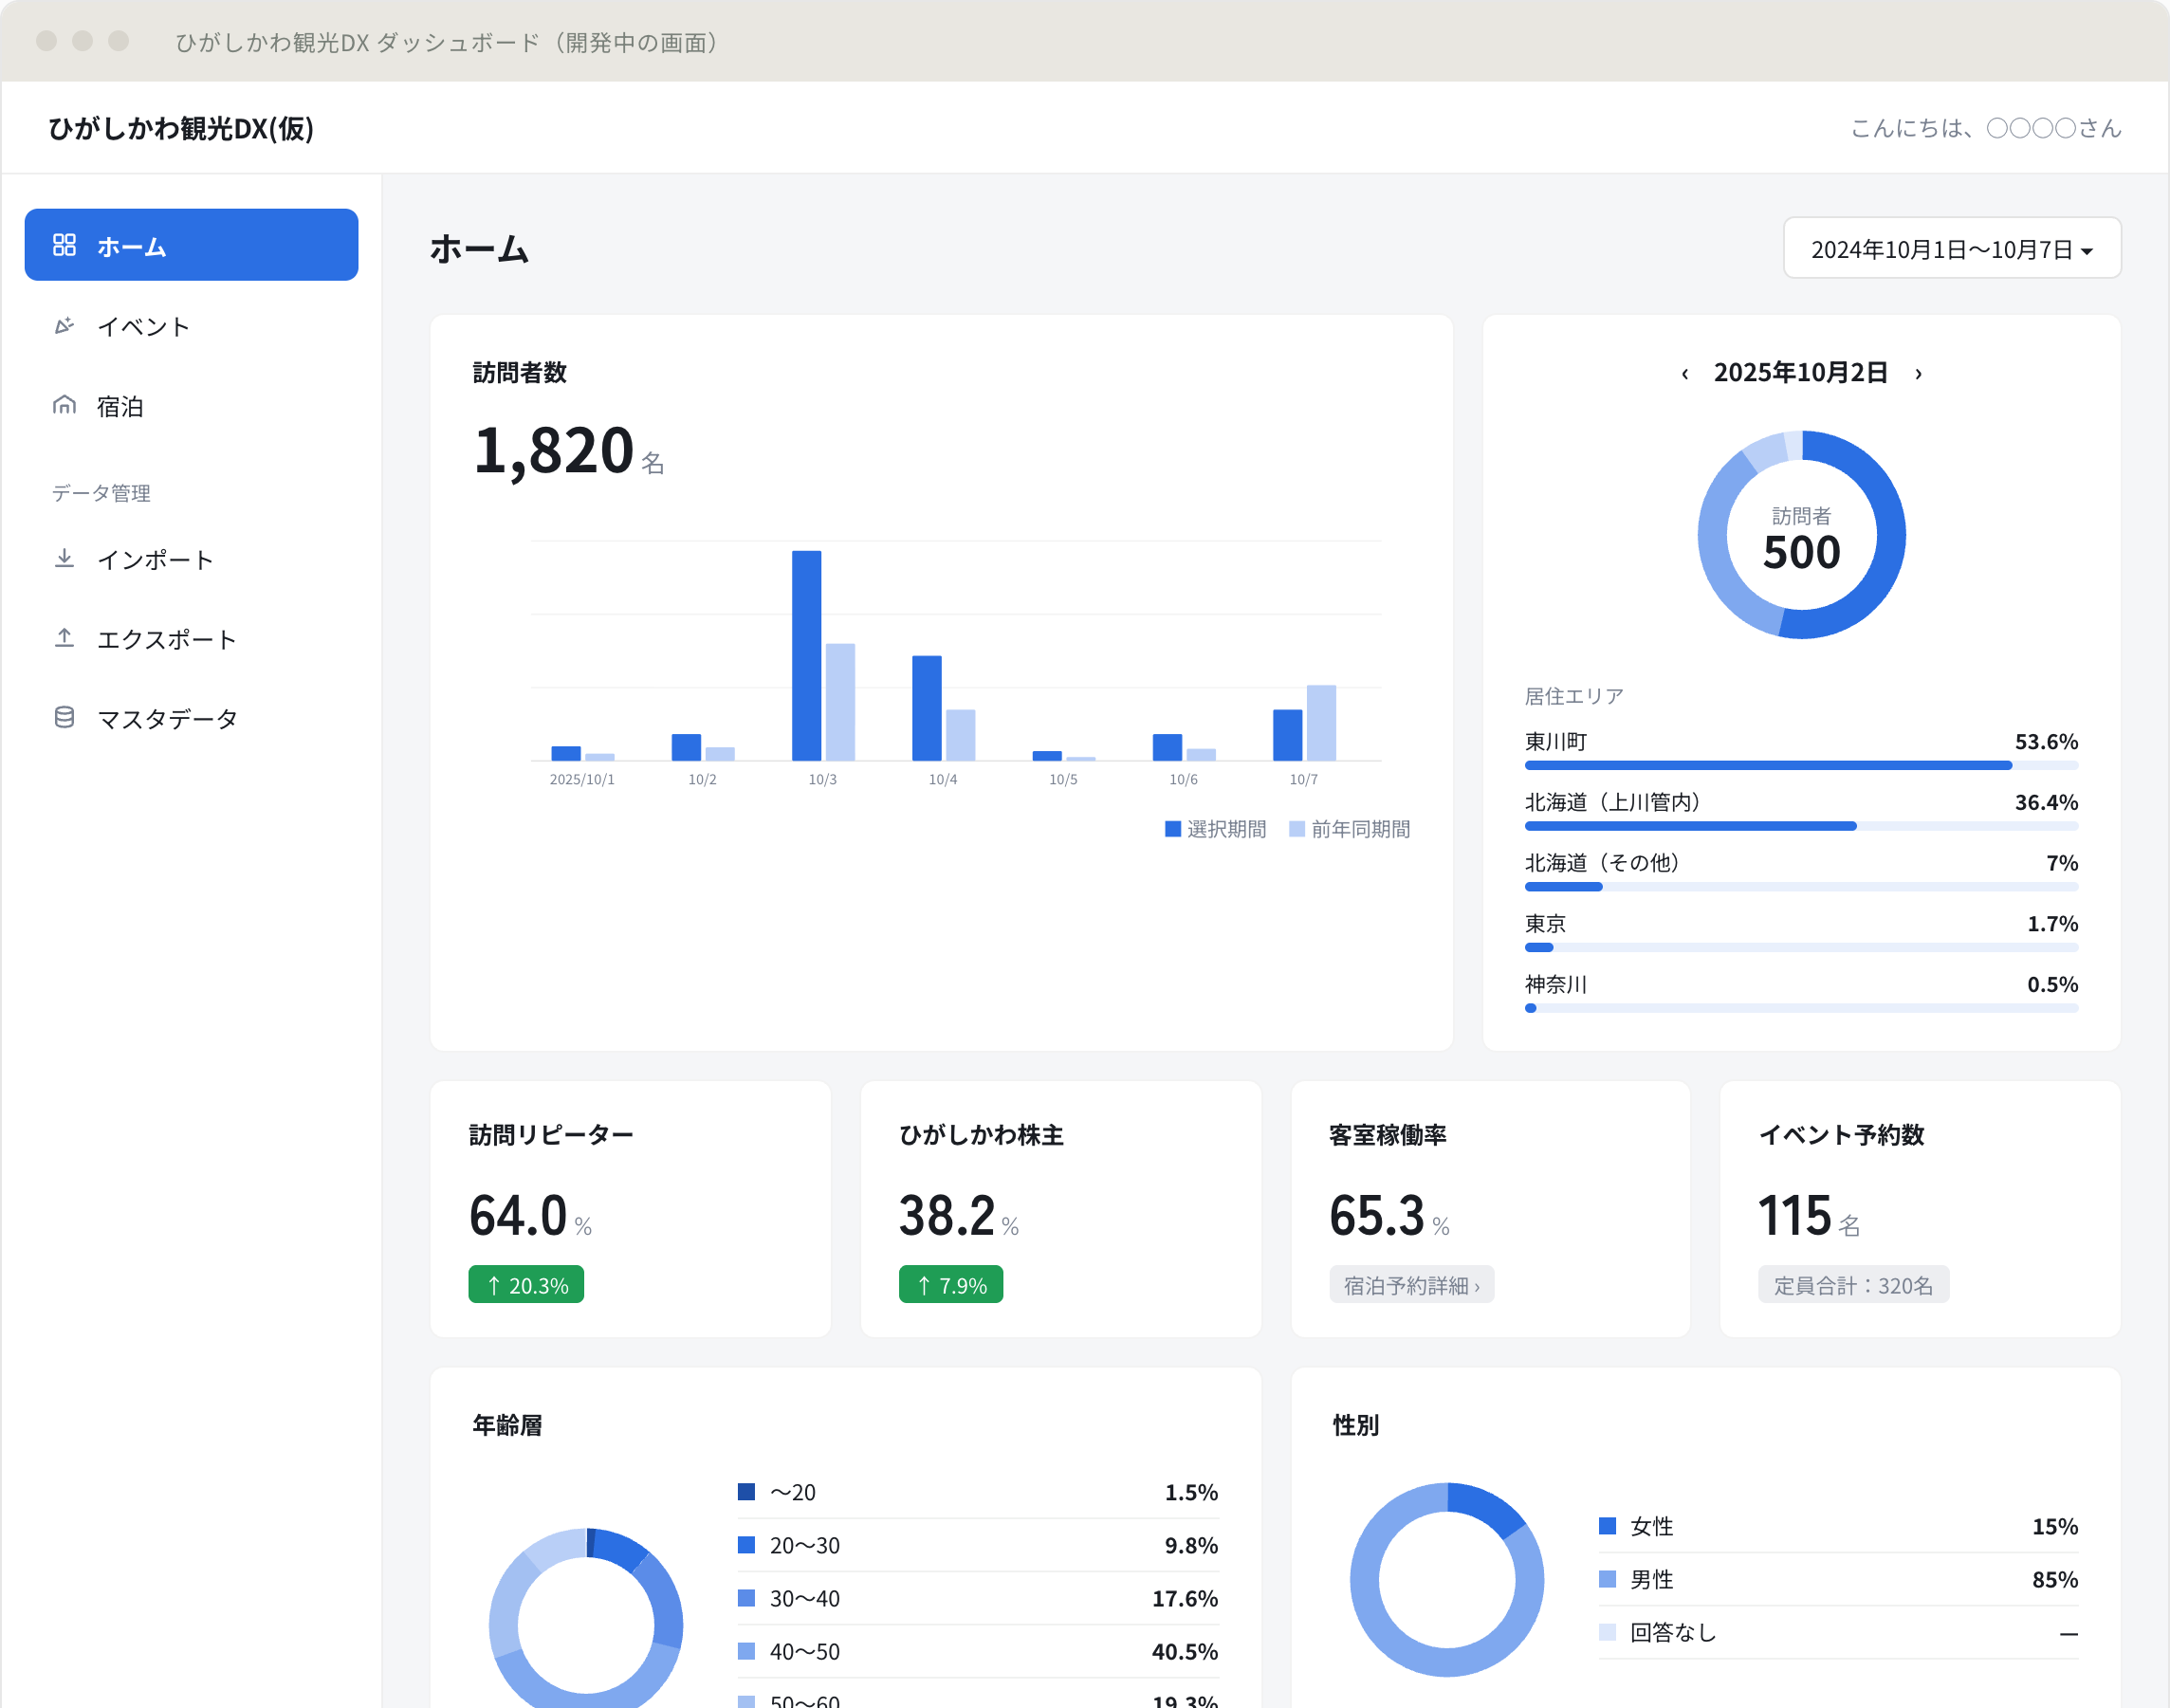Image resolution: width=2170 pixels, height=1708 pixels.
Task: Click the データ管理 section heading
Action: 101,493
